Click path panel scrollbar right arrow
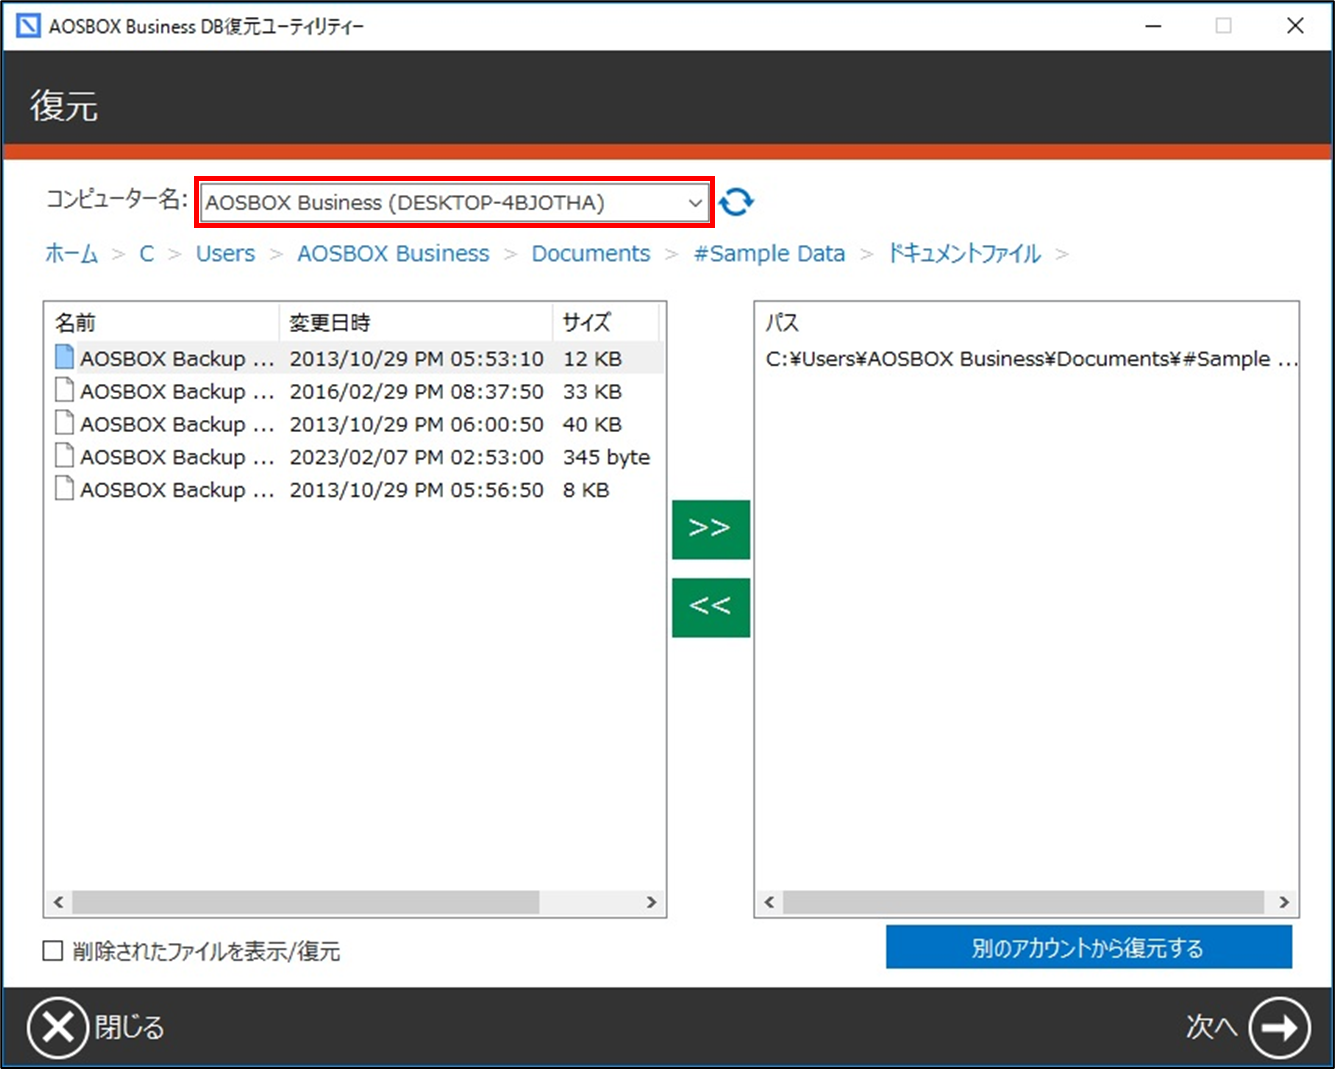 point(1285,902)
